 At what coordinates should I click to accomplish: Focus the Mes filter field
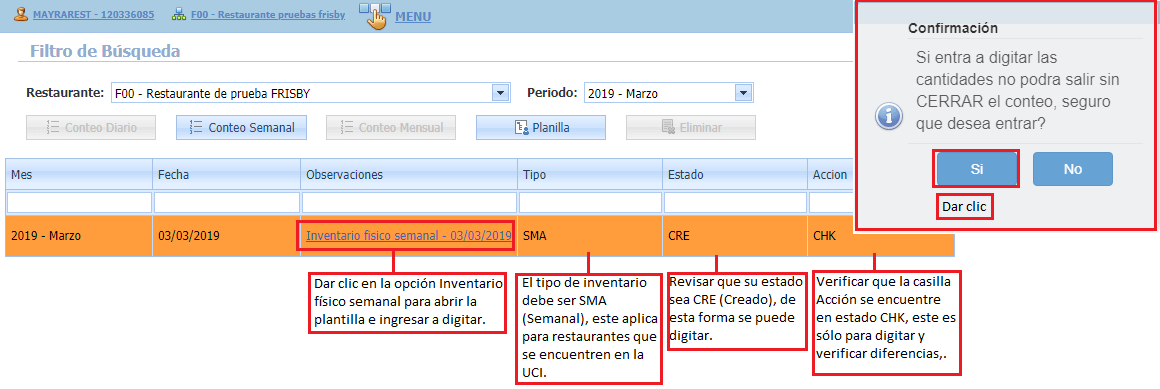[x=79, y=203]
